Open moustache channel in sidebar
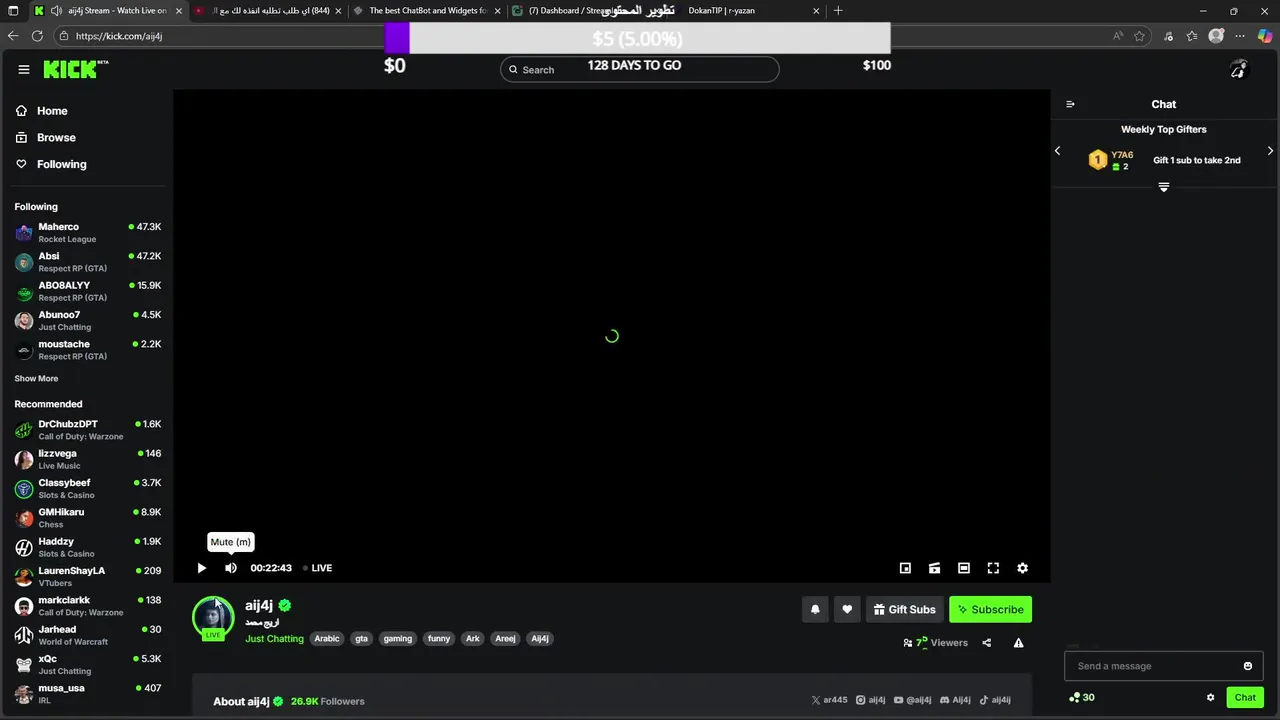1280x720 pixels. pyautogui.click(x=88, y=350)
